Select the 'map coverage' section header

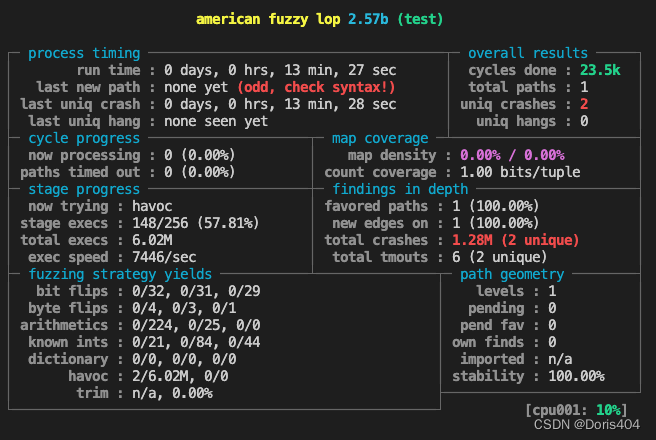coord(380,138)
